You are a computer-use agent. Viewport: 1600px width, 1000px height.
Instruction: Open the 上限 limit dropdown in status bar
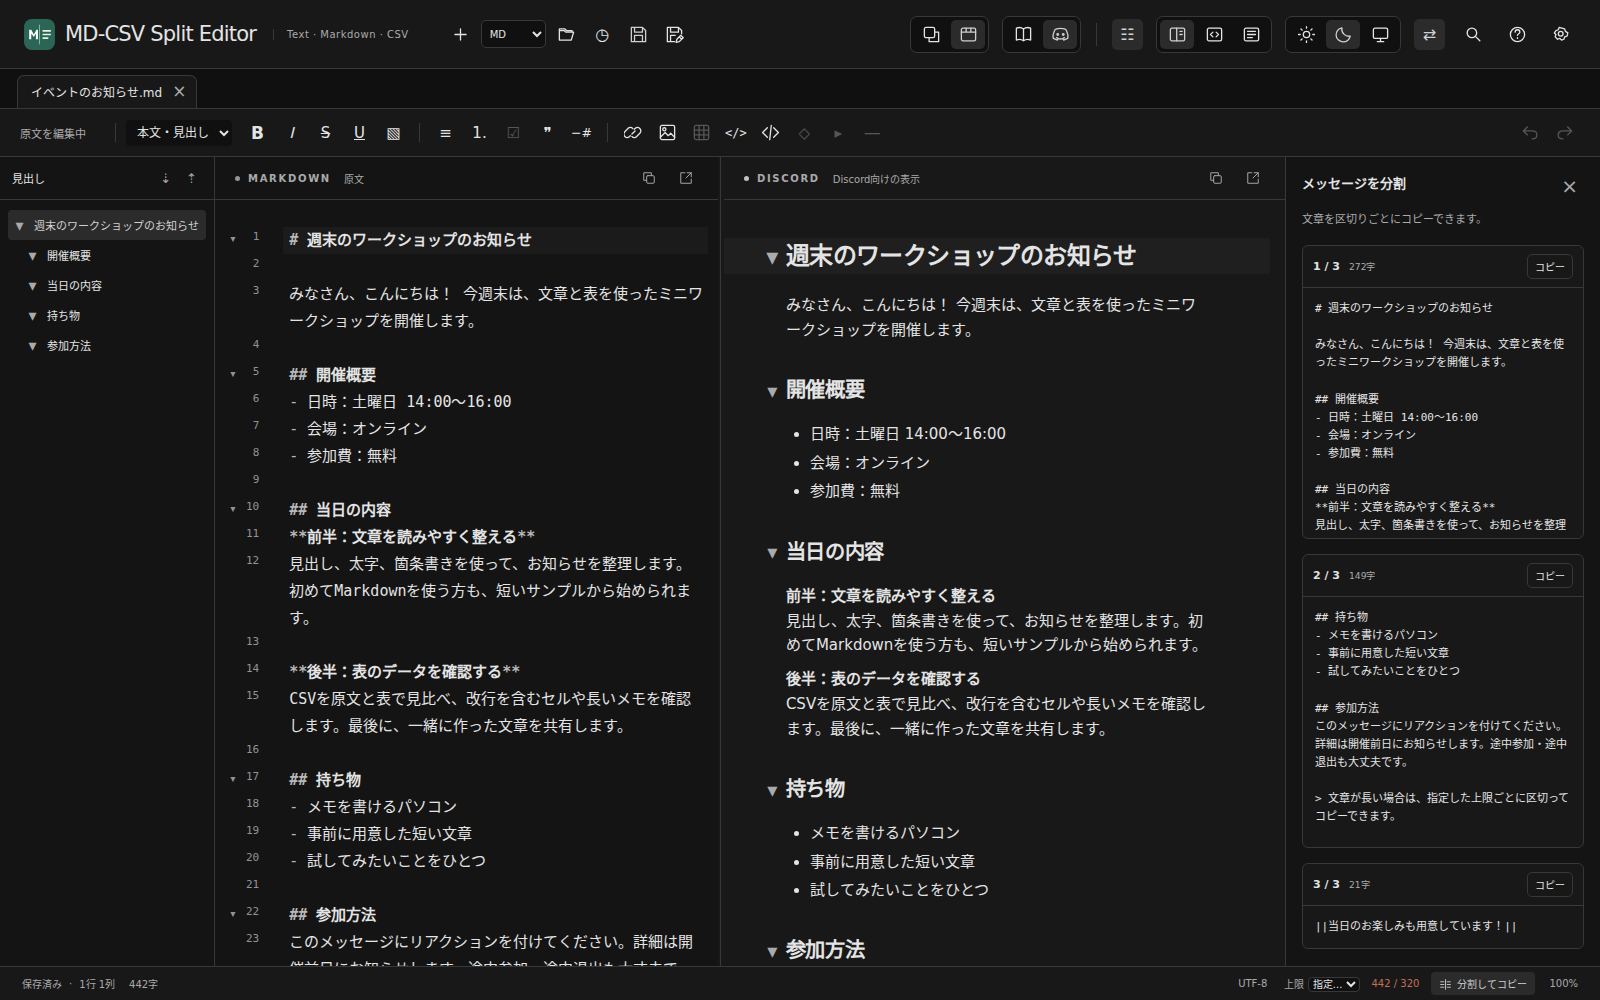point(1334,984)
